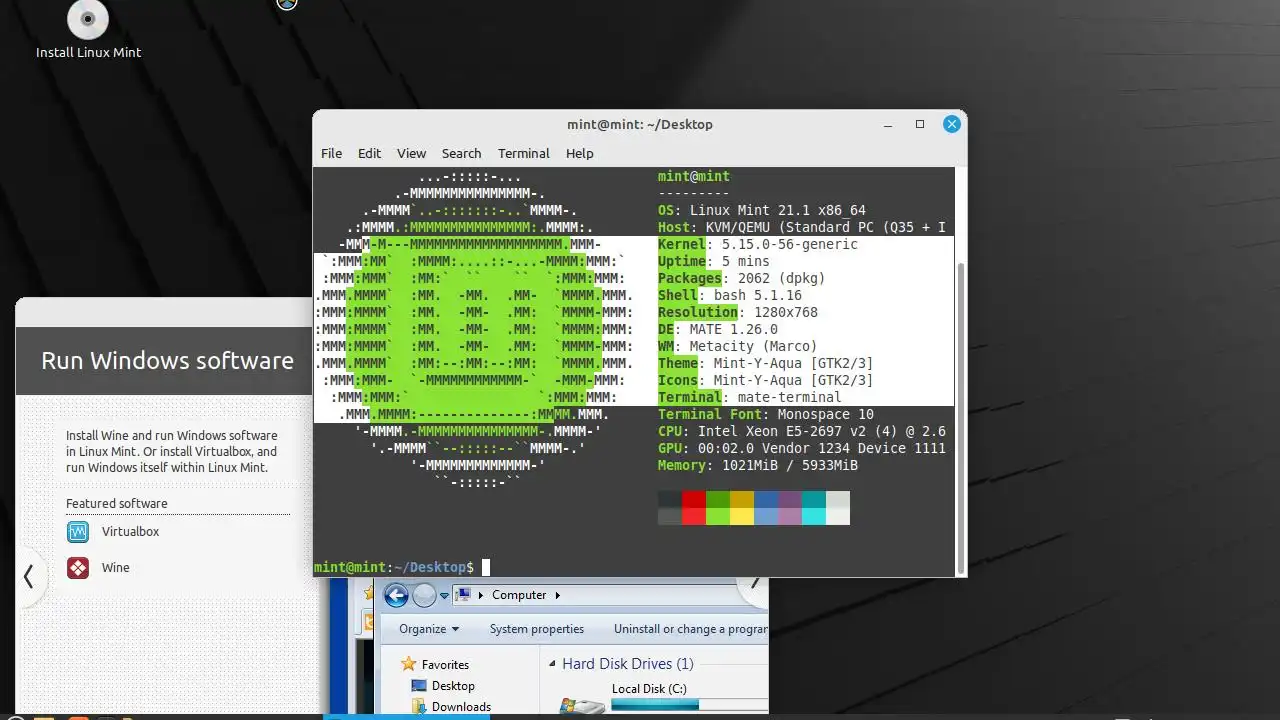Go to previous slide in installer slideshow

point(29,576)
